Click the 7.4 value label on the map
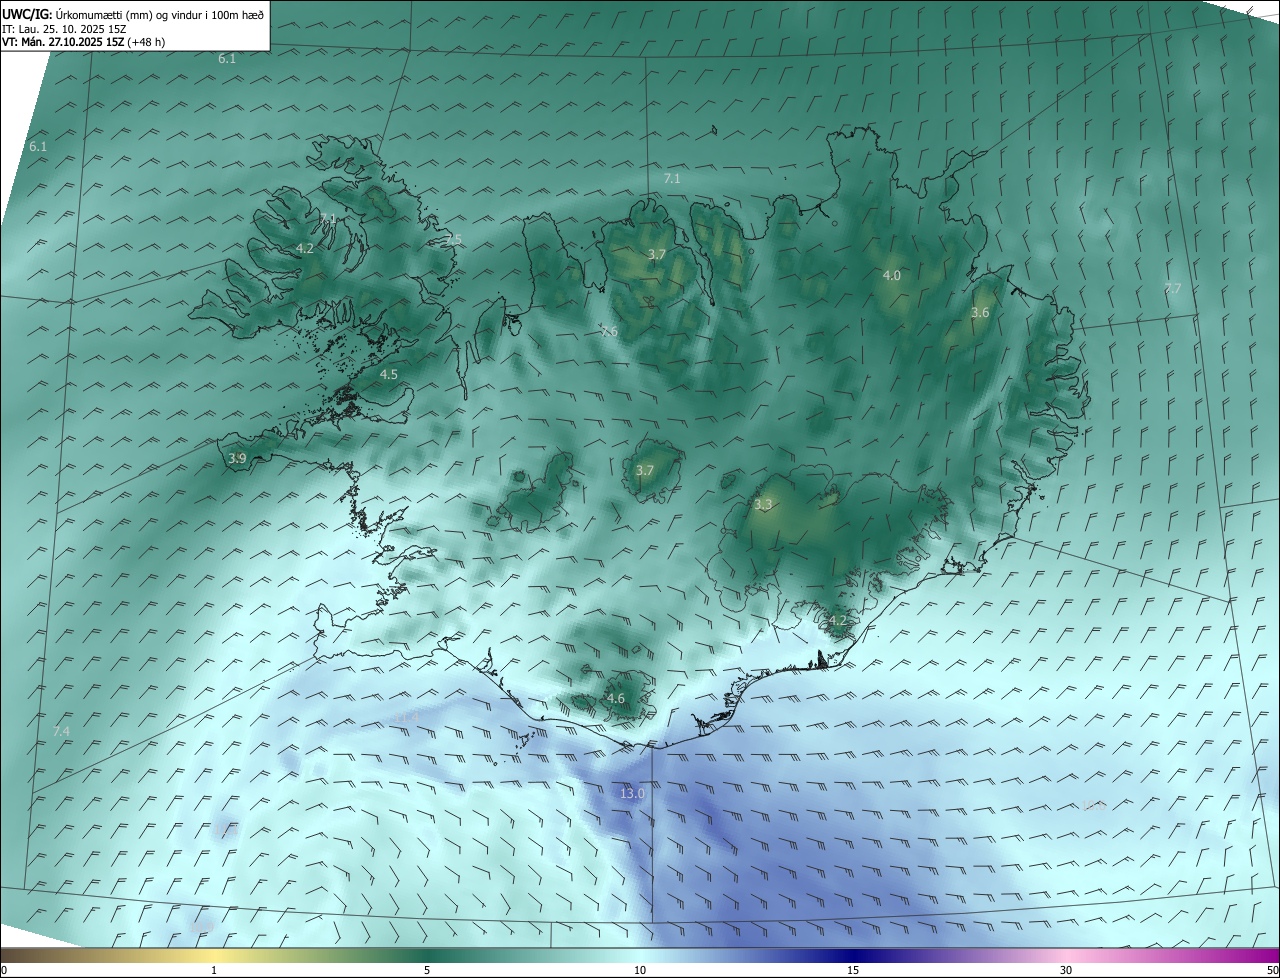Image resolution: width=1280 pixels, height=978 pixels. tap(61, 731)
